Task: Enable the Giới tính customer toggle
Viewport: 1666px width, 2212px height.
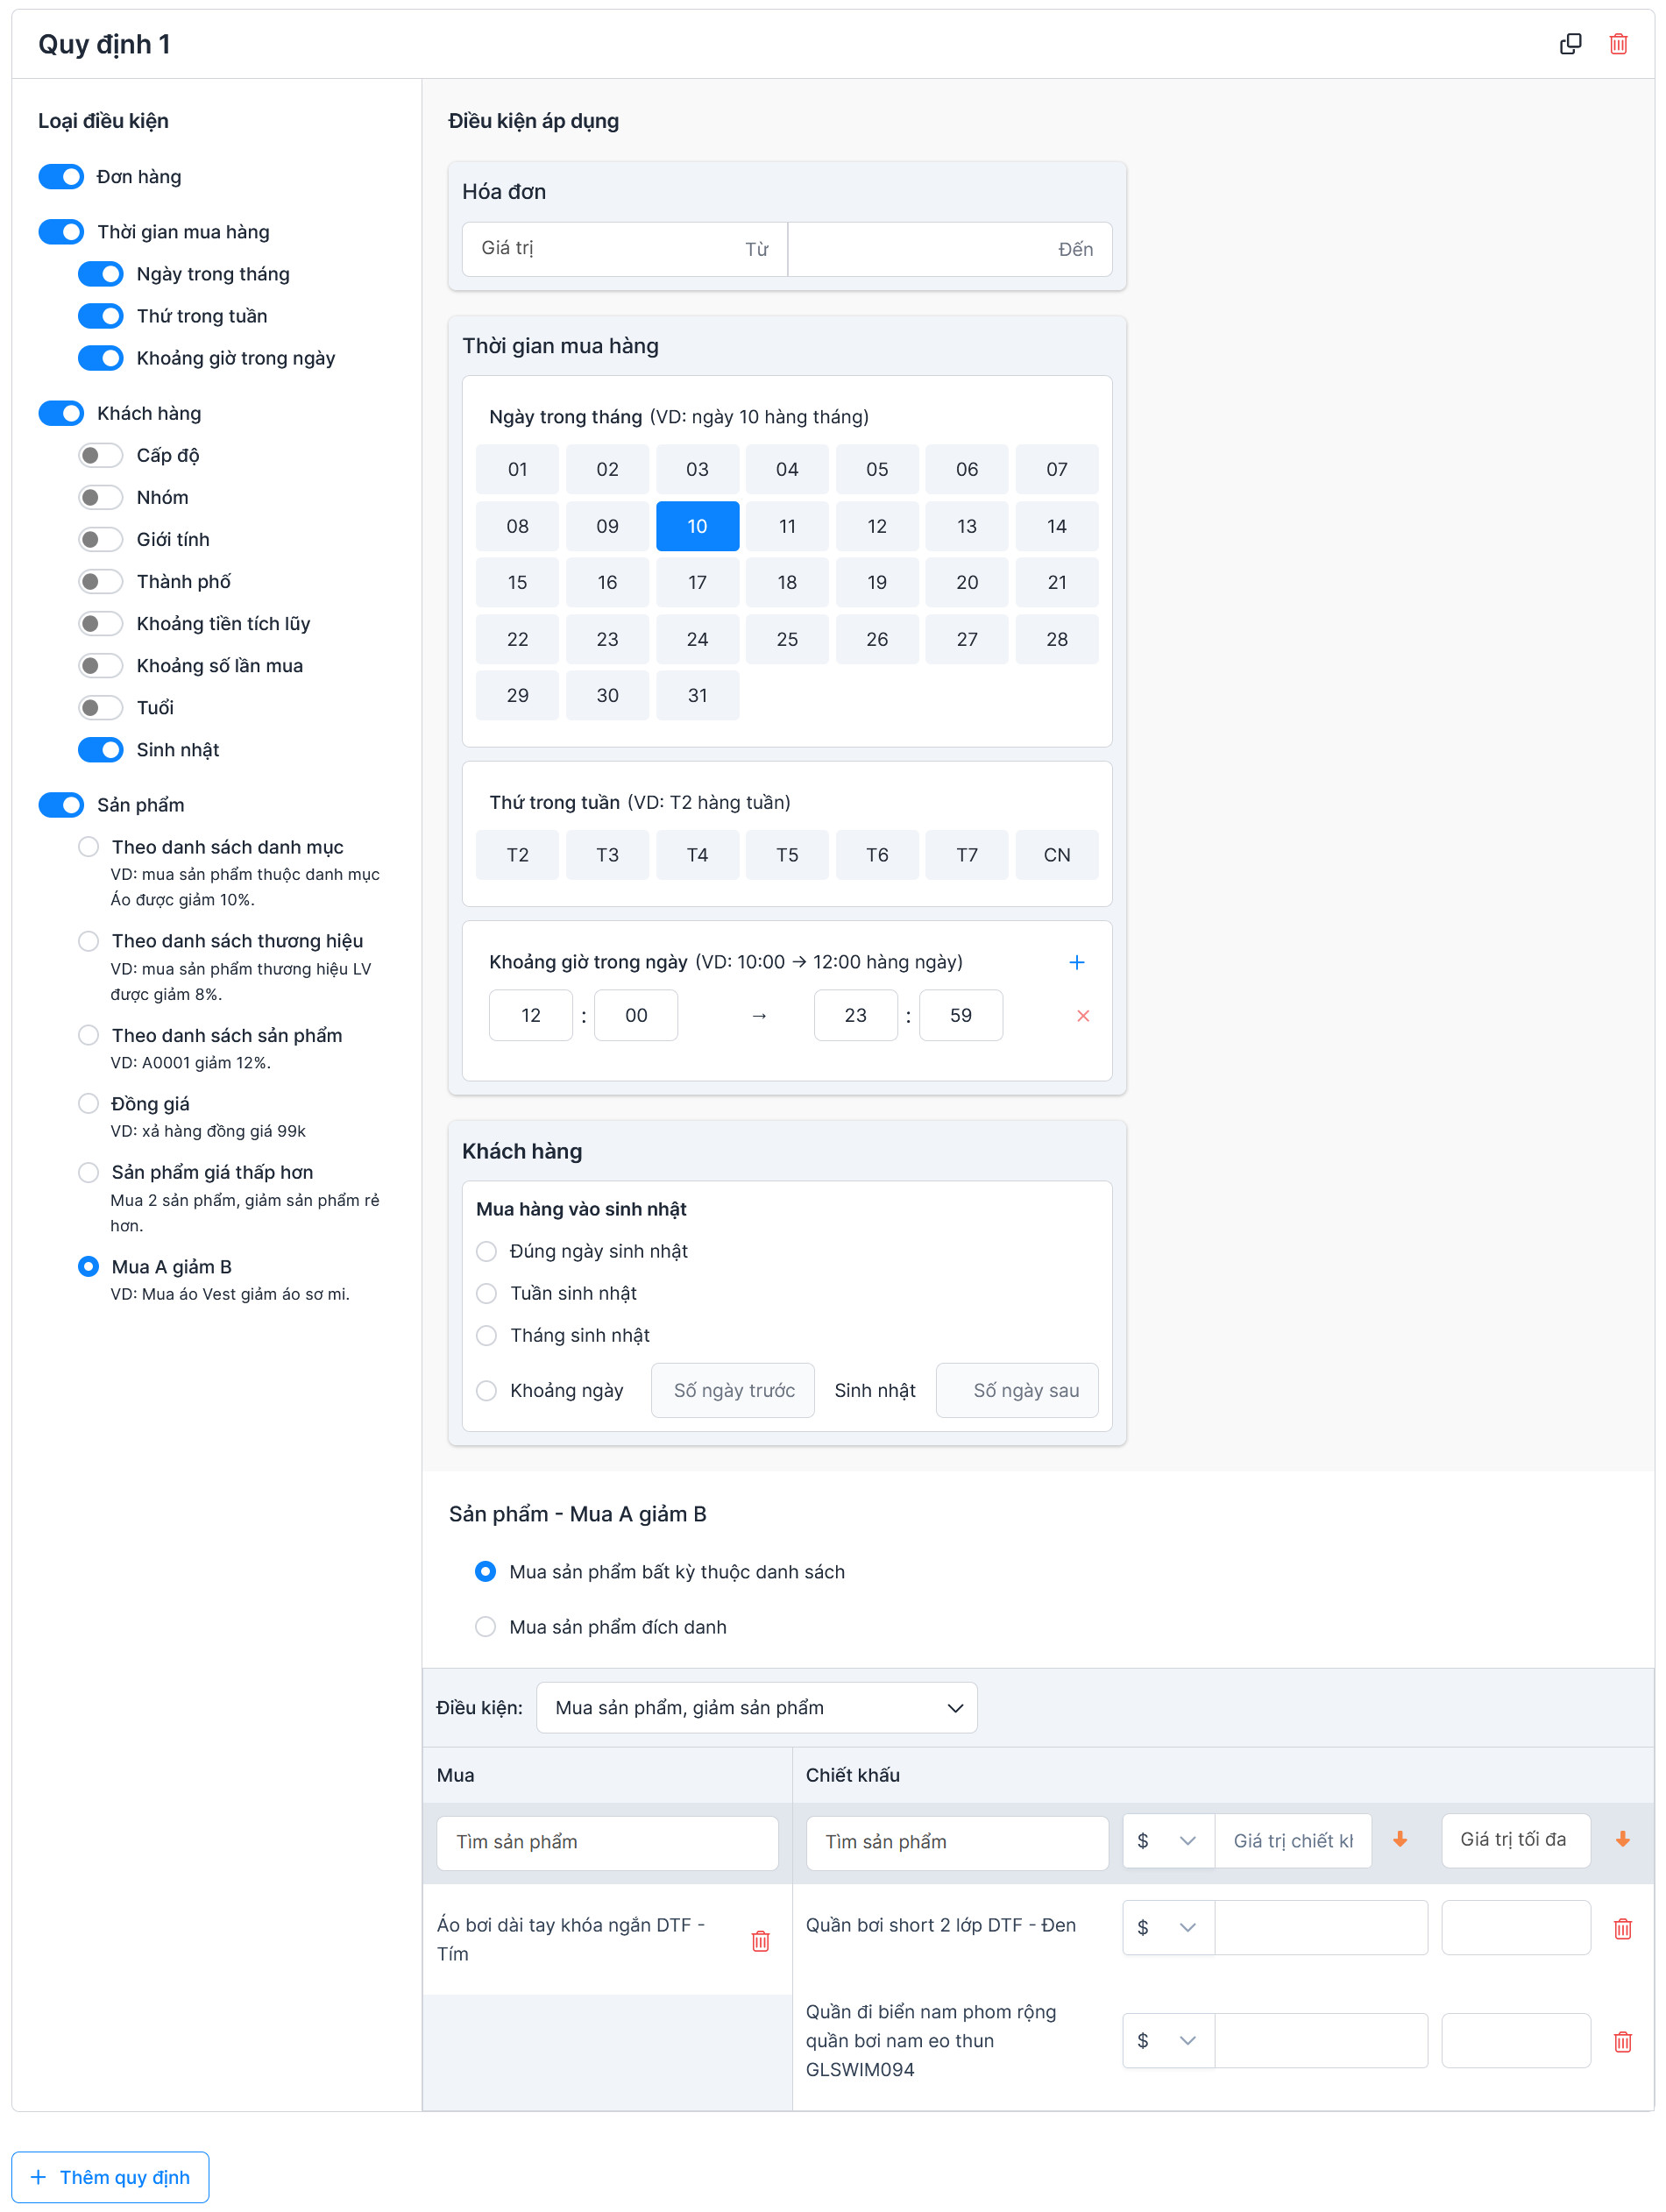Action: [100, 540]
